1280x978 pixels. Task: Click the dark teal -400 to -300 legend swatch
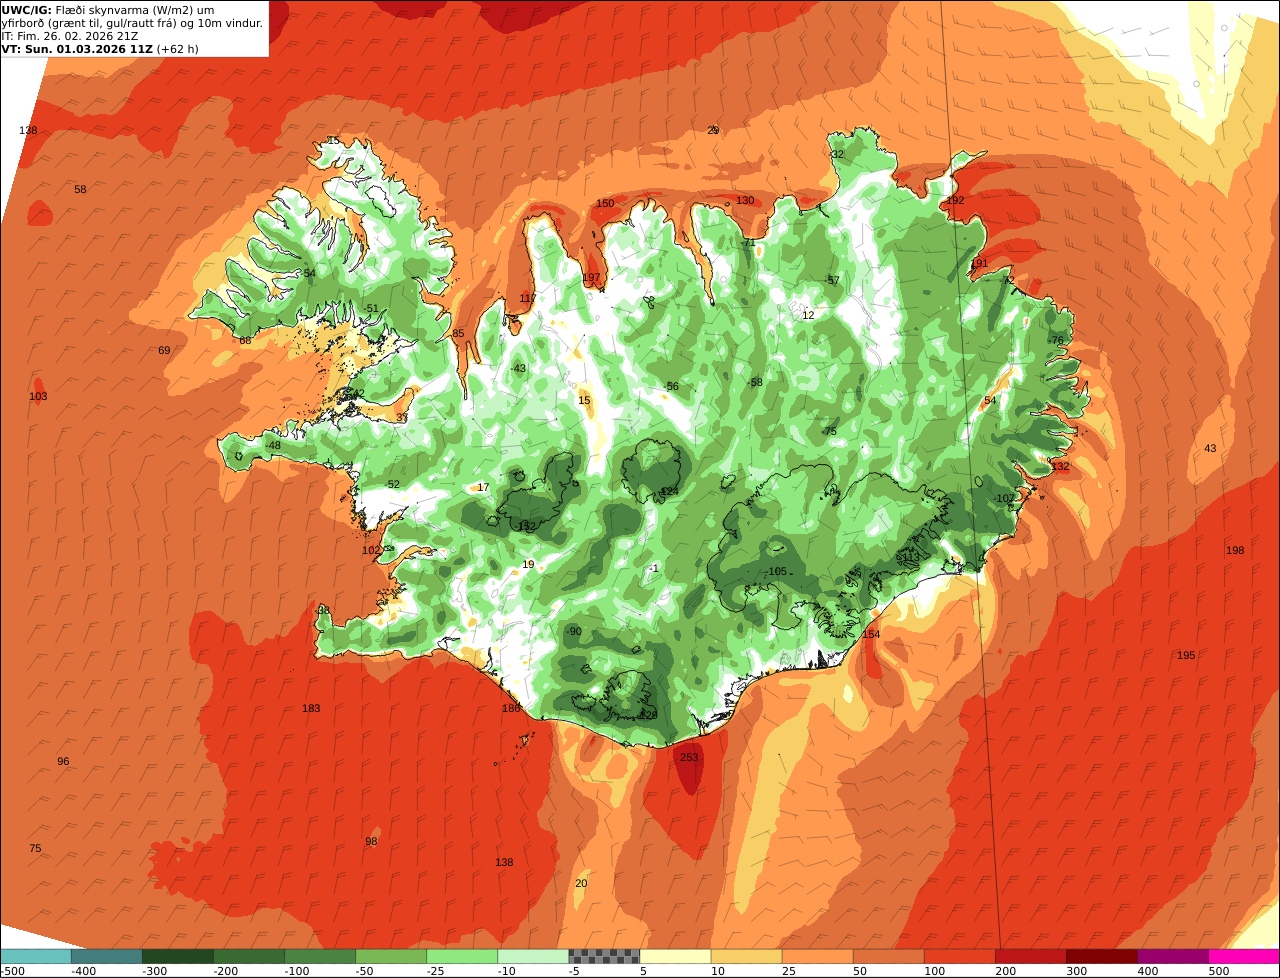107,957
